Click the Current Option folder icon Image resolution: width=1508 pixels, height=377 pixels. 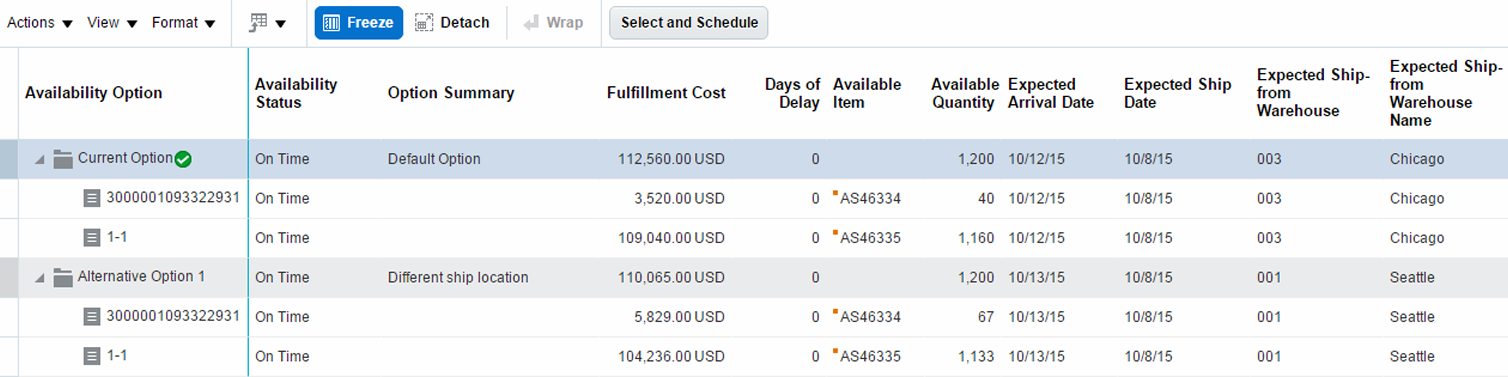coord(63,159)
